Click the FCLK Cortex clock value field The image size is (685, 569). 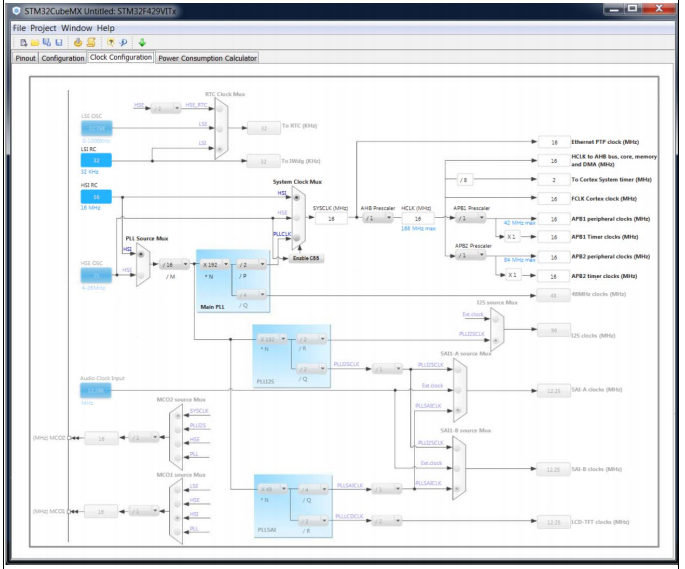(x=554, y=199)
